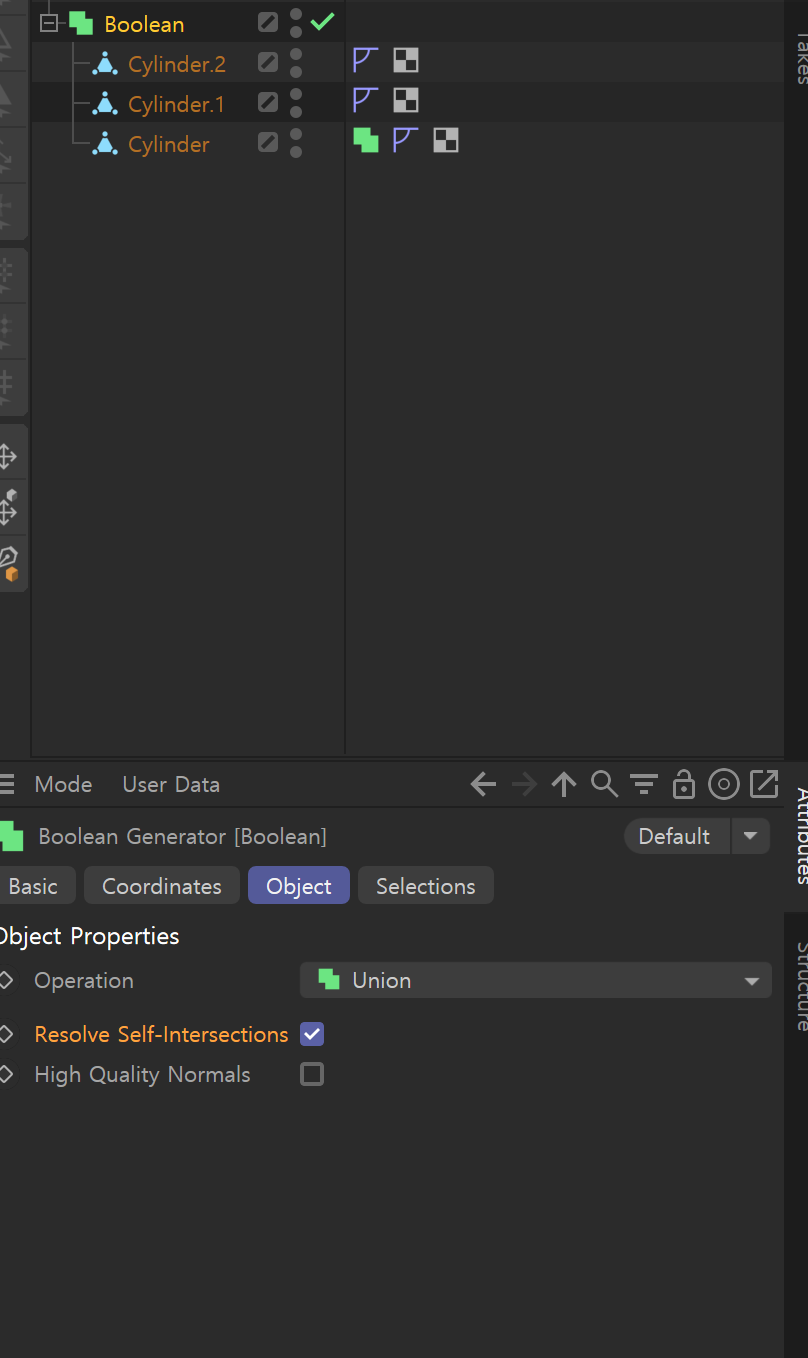Collapse the Boolean object tree

pyautogui.click(x=48, y=23)
